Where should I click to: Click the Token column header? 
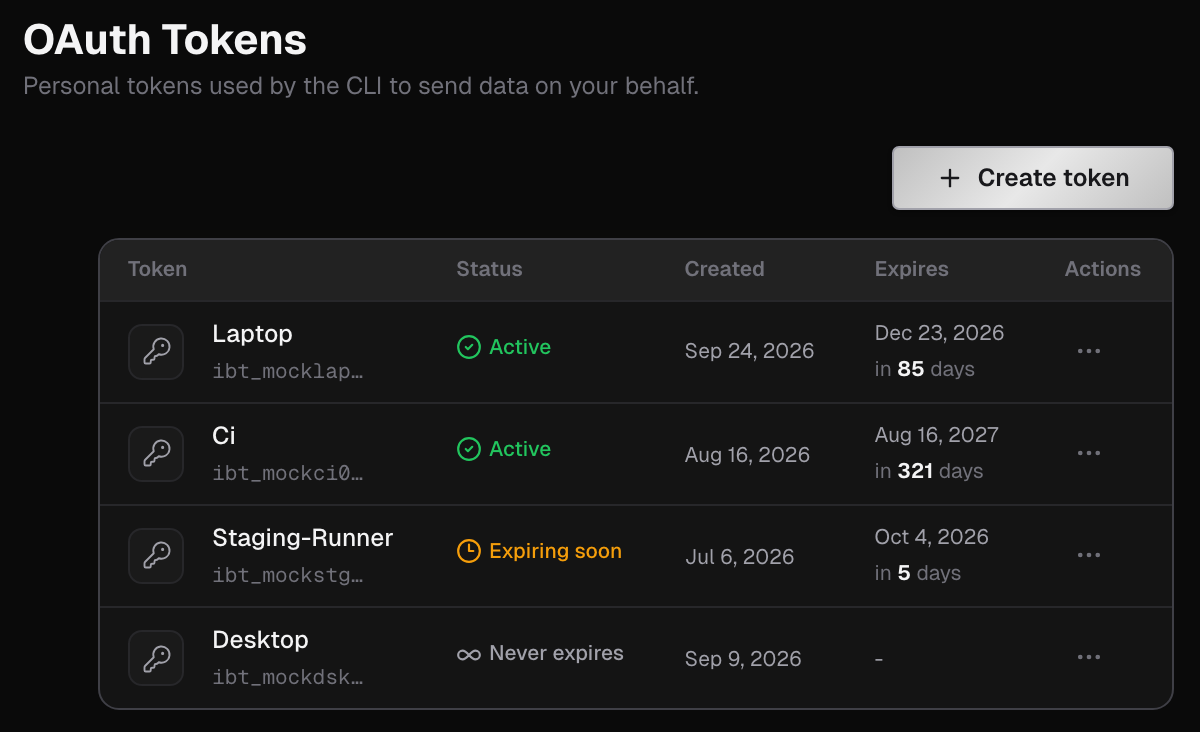pyautogui.click(x=157, y=269)
